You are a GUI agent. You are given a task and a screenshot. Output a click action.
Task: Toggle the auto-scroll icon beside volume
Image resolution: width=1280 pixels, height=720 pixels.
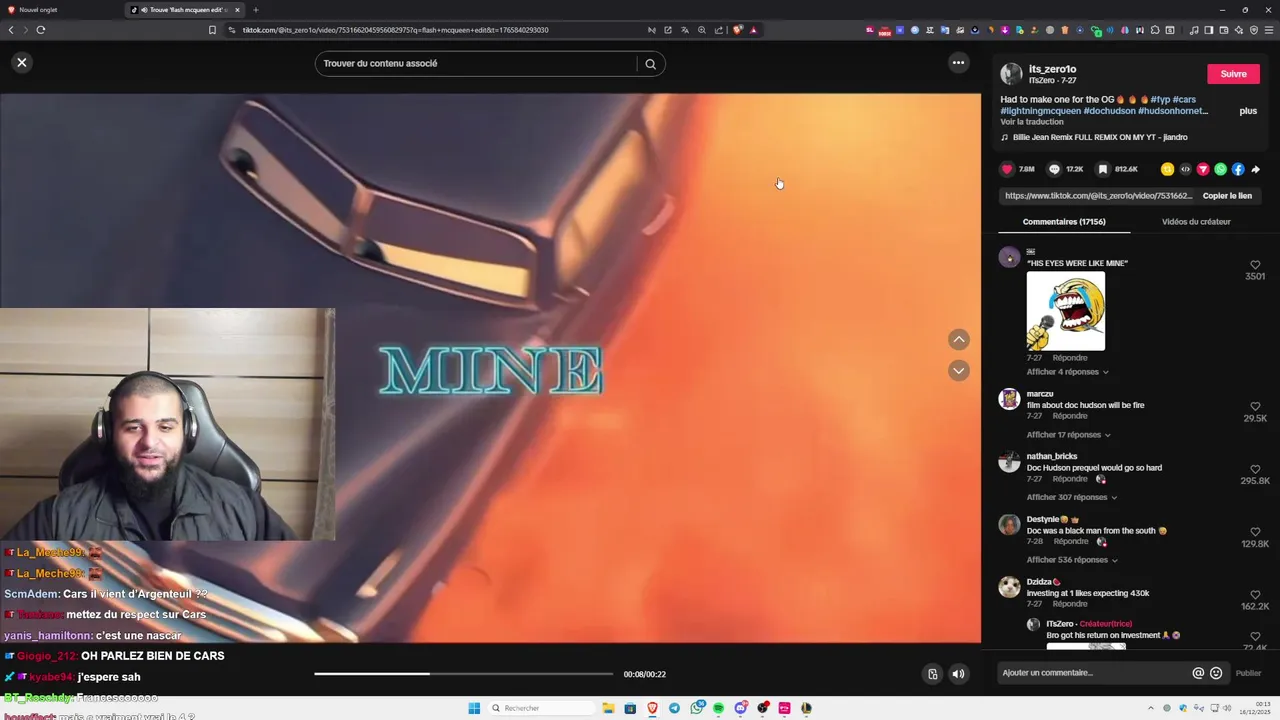click(932, 674)
